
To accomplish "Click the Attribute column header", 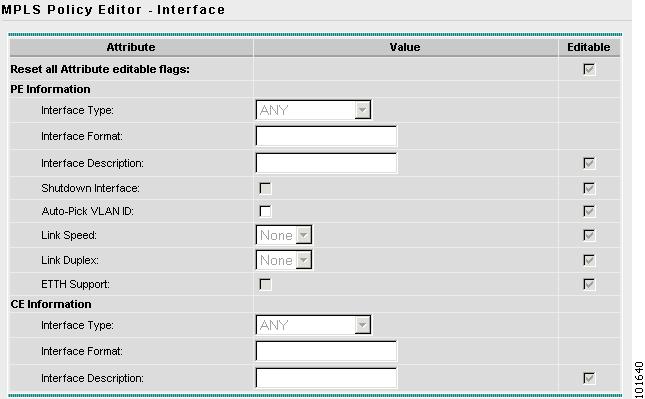I will pos(131,47).
